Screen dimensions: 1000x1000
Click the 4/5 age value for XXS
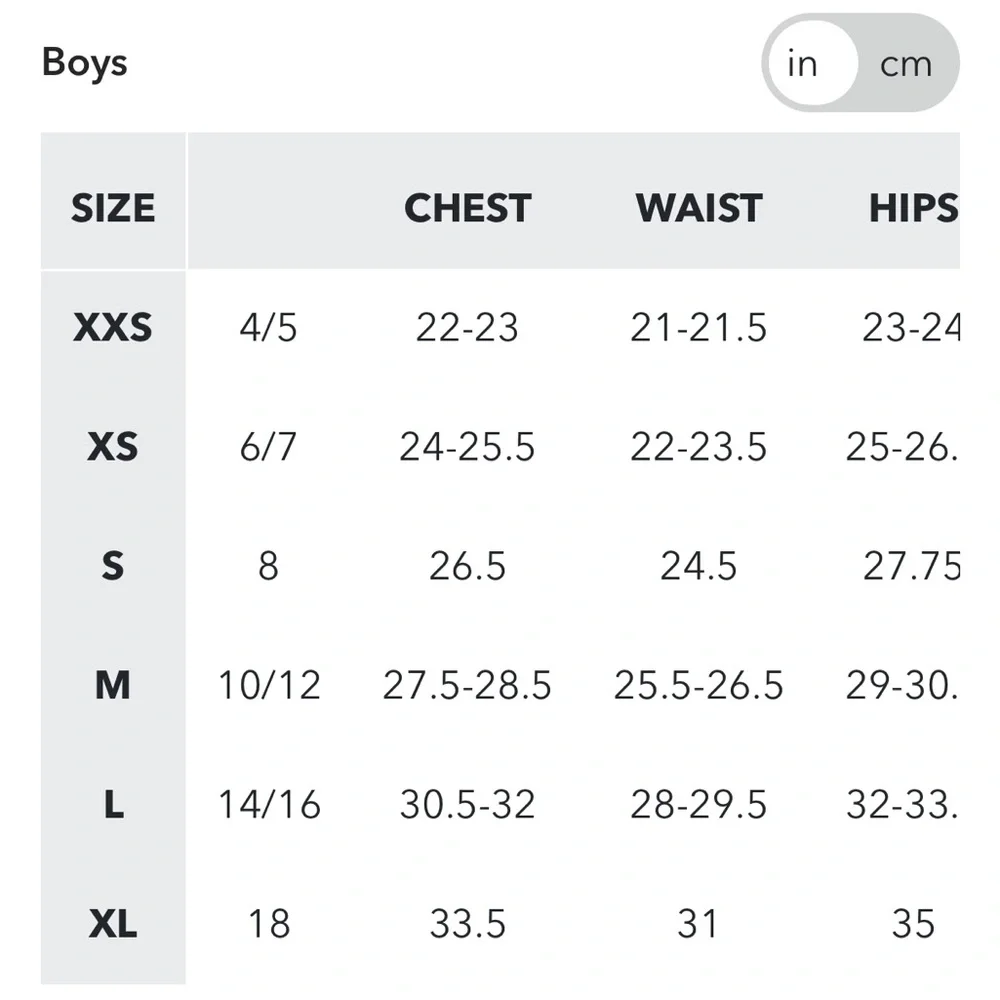(269, 327)
